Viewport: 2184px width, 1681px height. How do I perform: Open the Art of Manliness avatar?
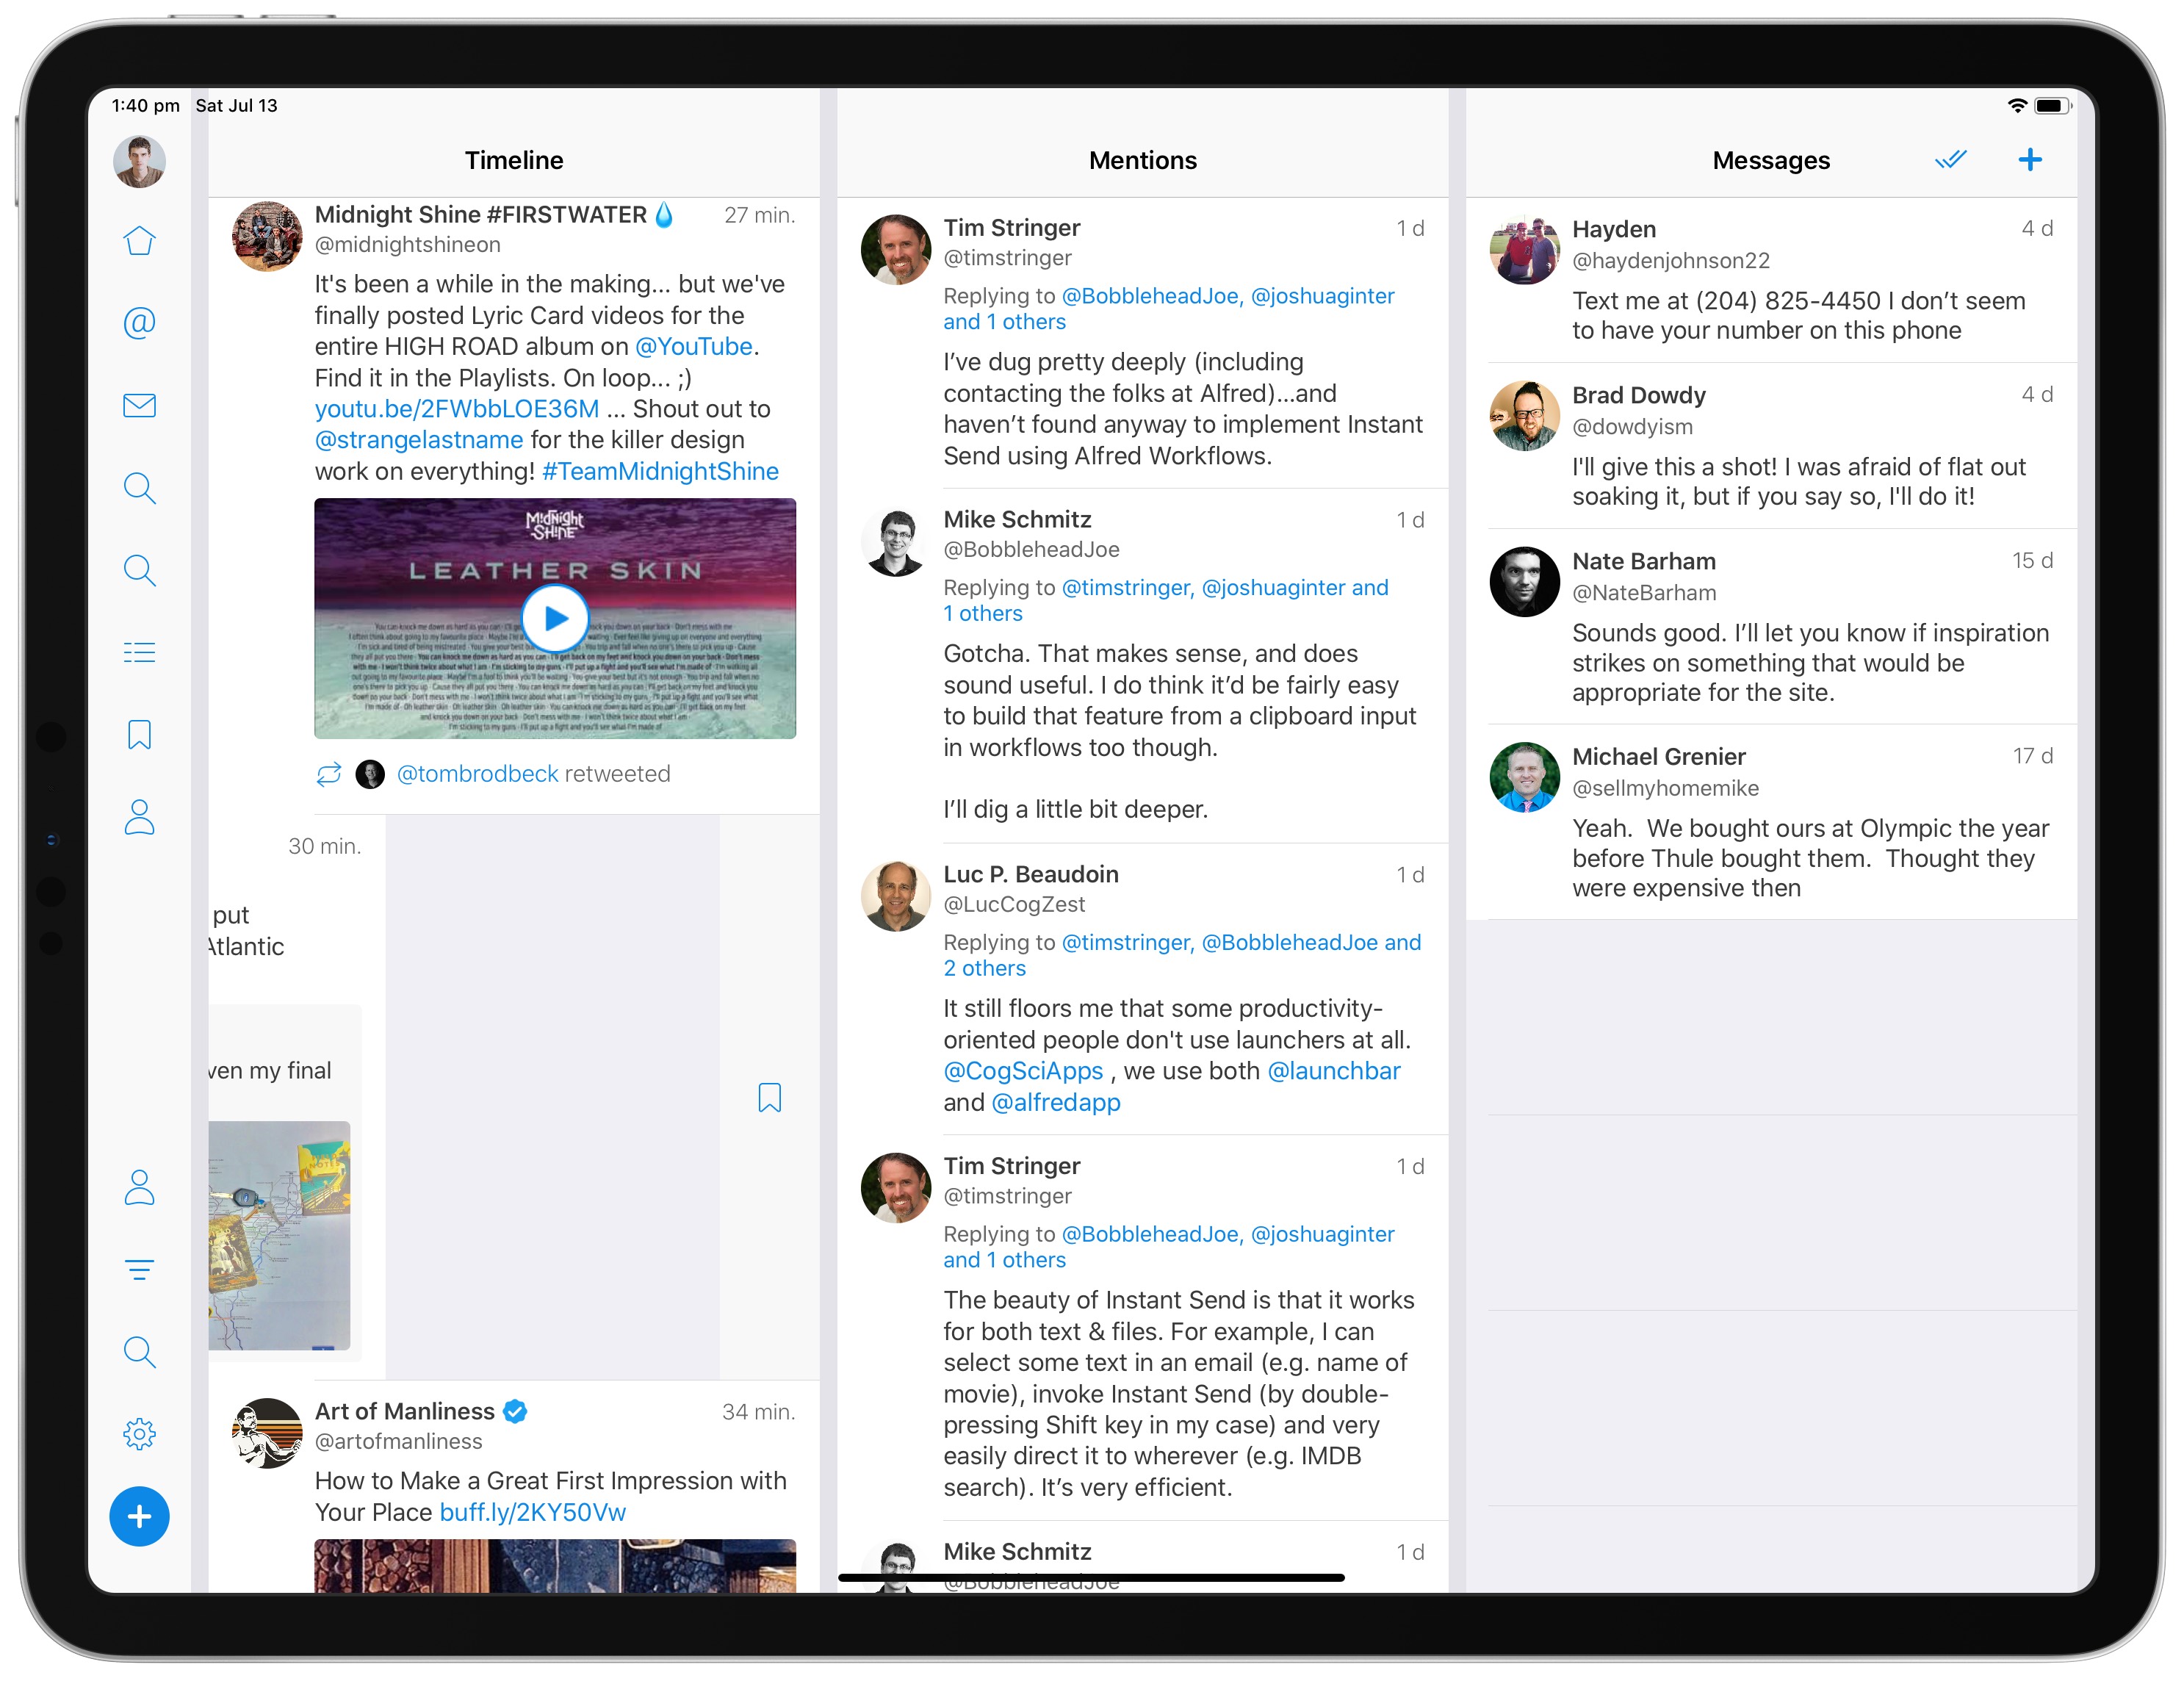267,1432
